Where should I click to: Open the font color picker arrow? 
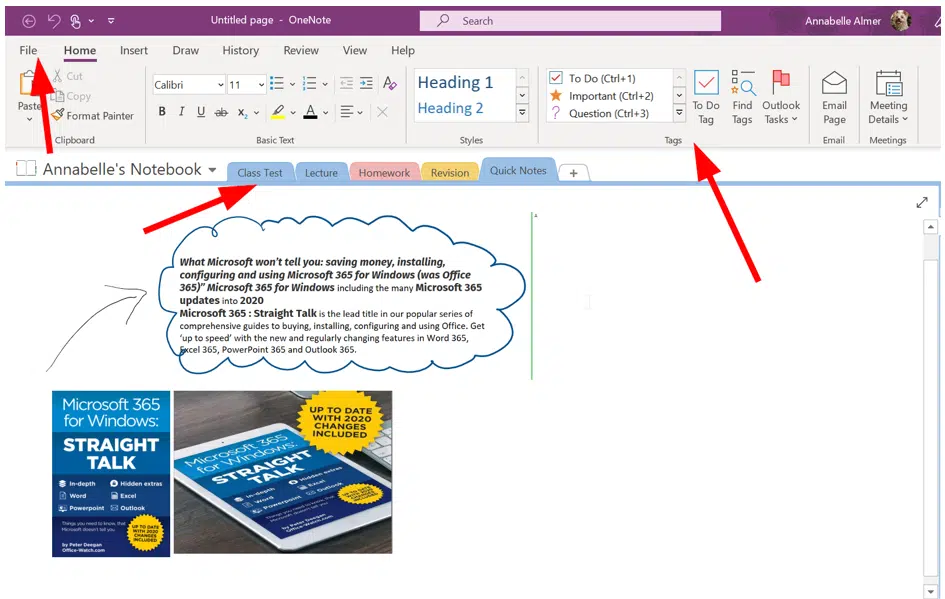[325, 113]
